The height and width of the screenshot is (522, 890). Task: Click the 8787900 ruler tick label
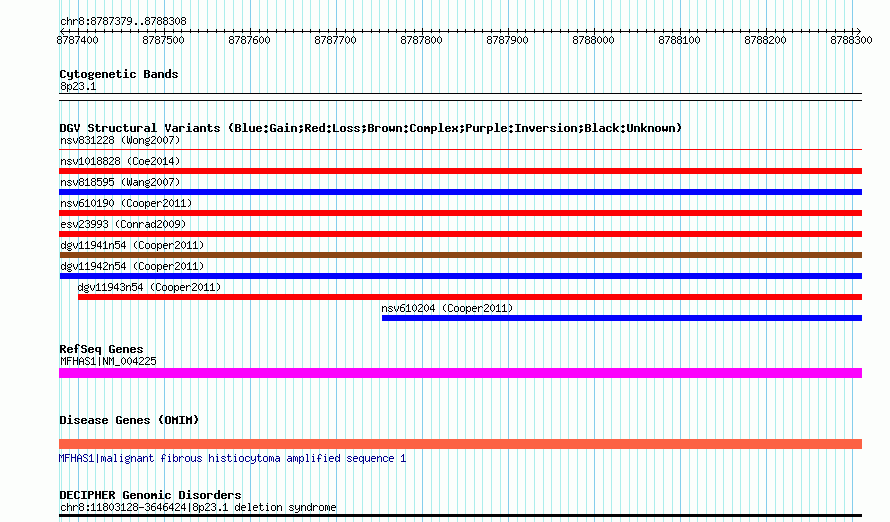click(507, 40)
